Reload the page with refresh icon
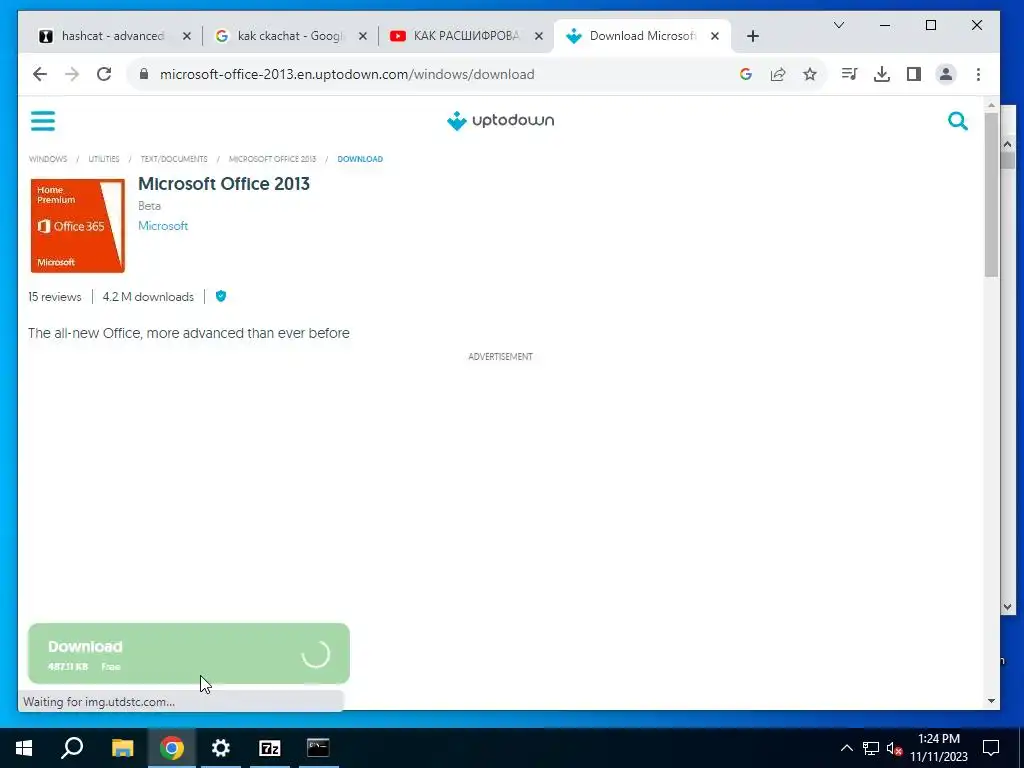Viewport: 1024px width, 768px height. pos(104,74)
